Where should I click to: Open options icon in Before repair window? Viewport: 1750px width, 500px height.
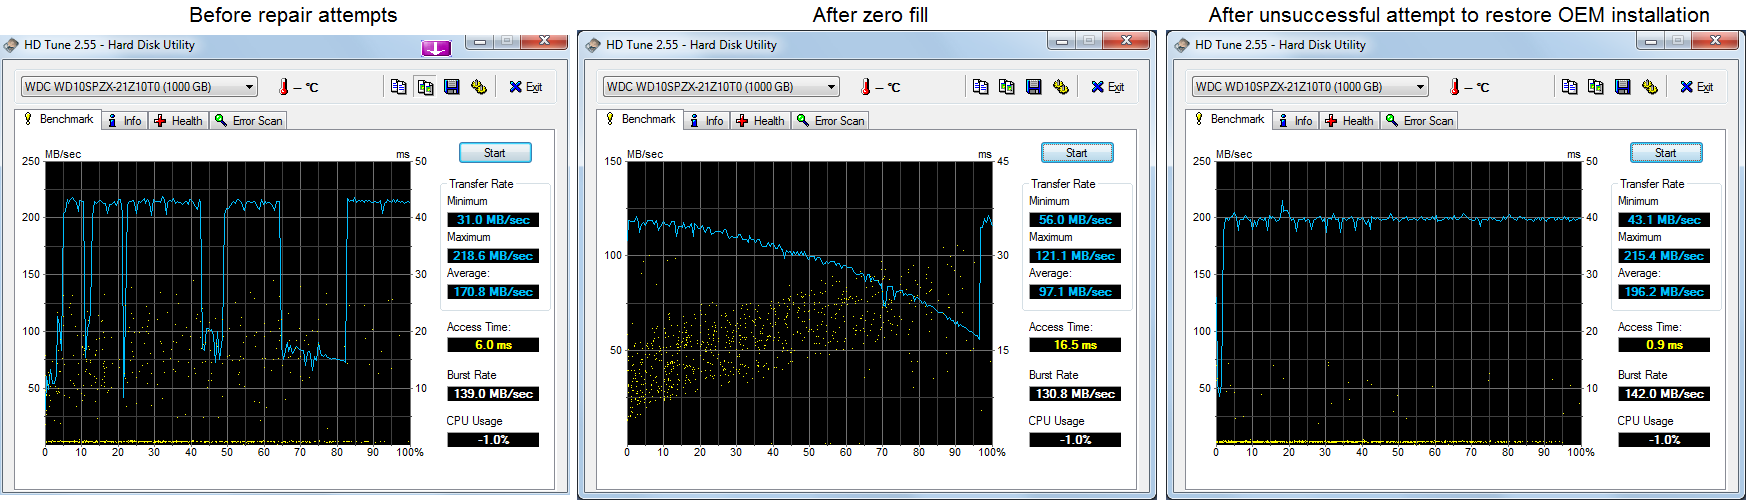tap(479, 87)
